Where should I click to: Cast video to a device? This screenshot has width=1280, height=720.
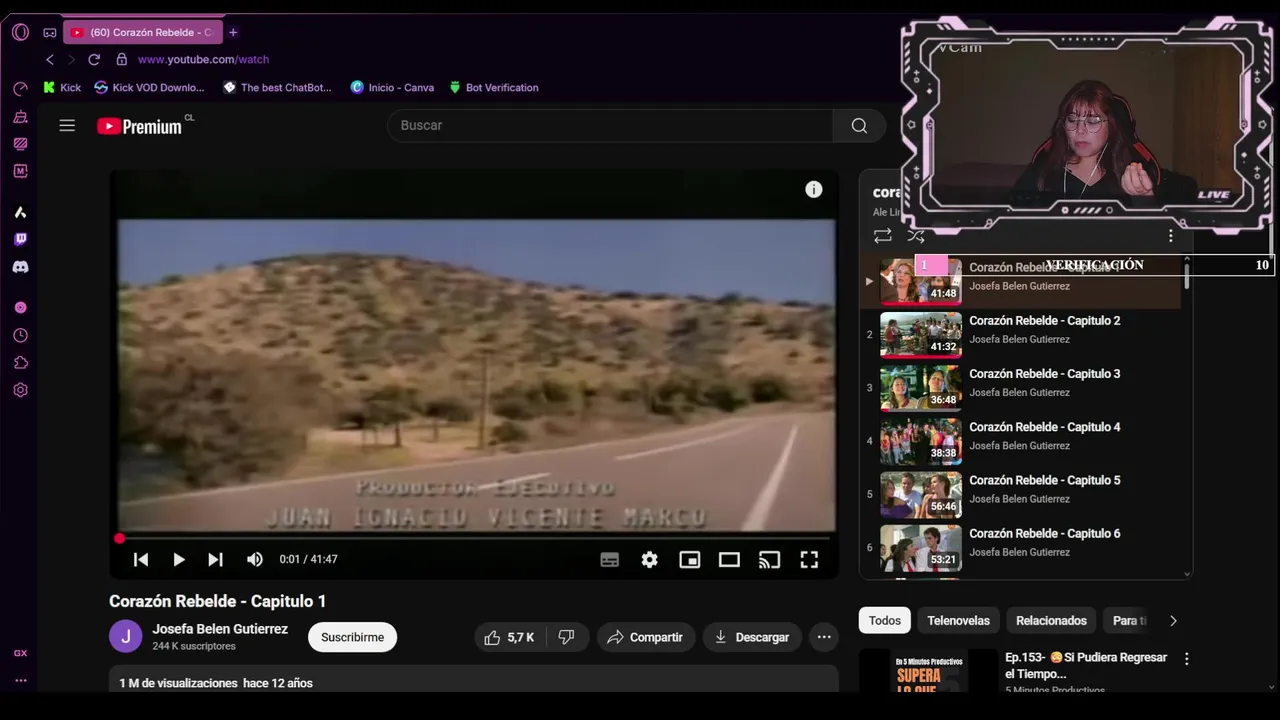click(769, 560)
